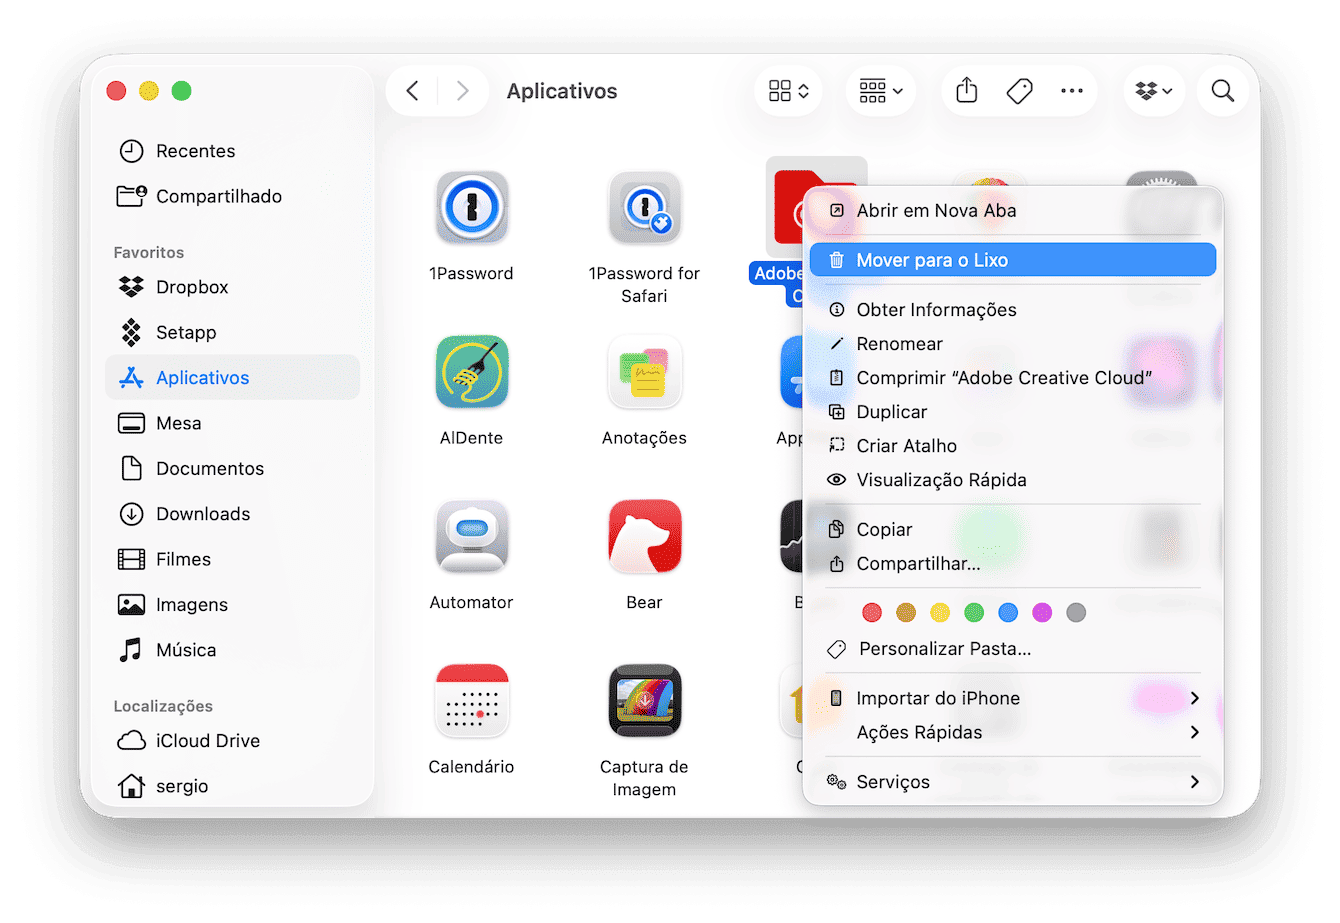The height and width of the screenshot is (923, 1340).
Task: Click the Favoritos section header
Action: (149, 253)
